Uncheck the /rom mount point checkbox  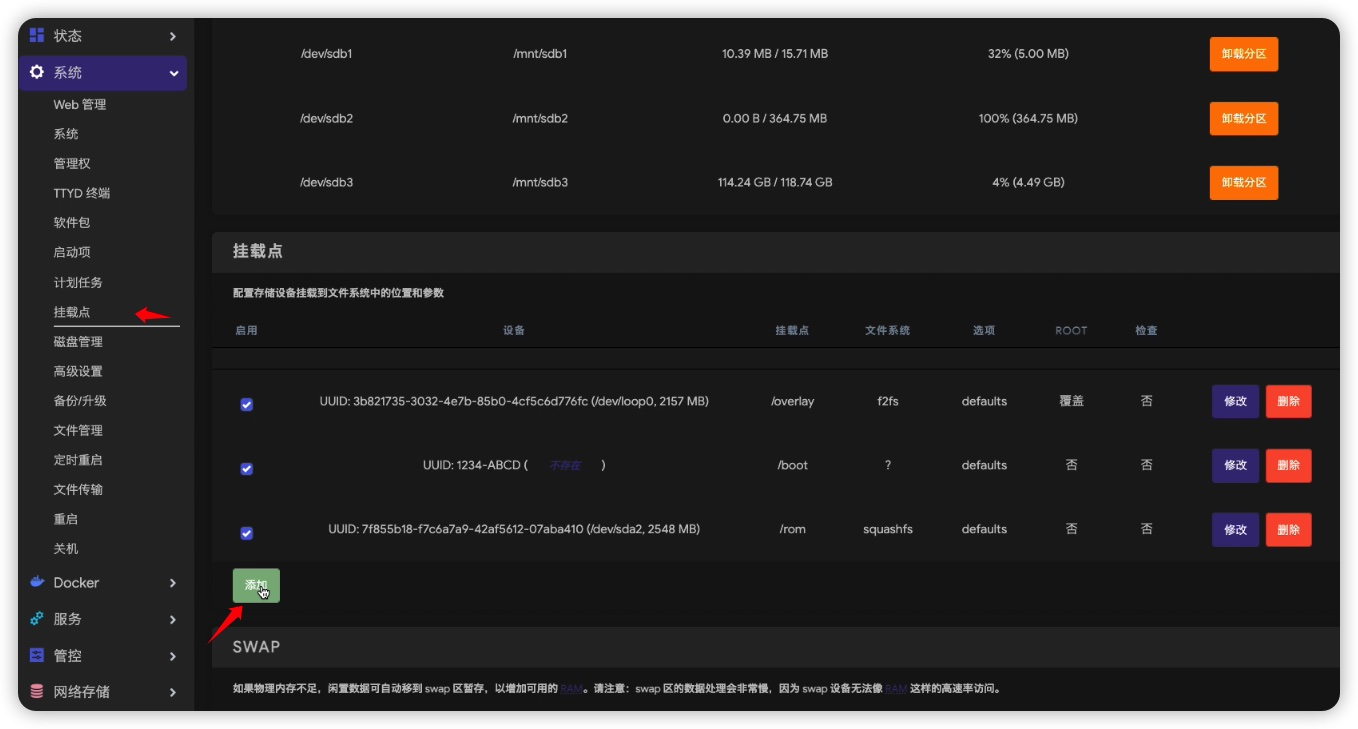pos(246,532)
